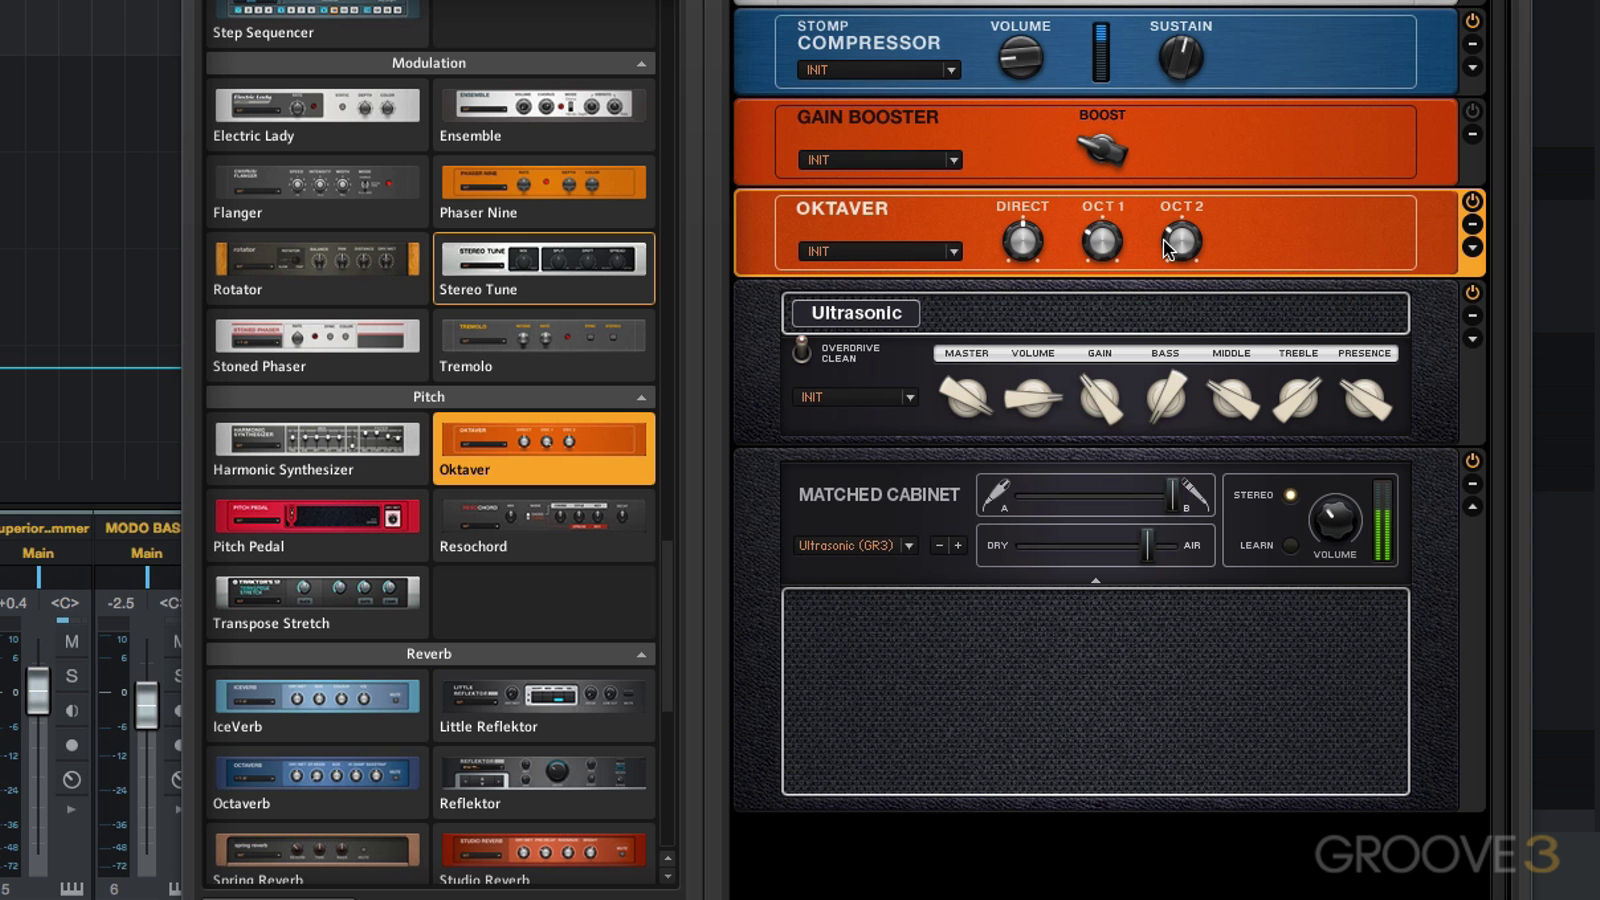Choose the Little Reflektor reverb
1600x900 pixels.
[544, 706]
